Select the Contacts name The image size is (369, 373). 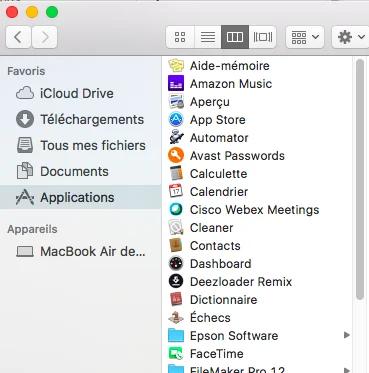click(x=215, y=246)
